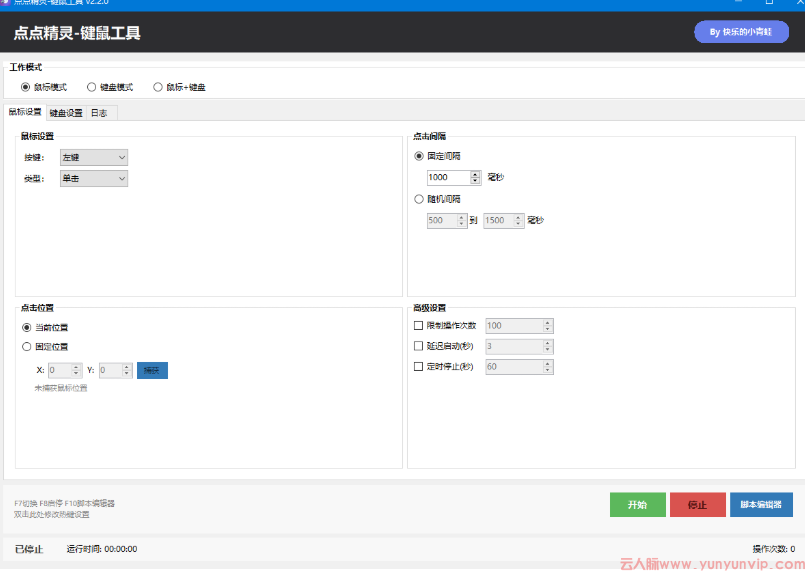Screen dimensions: 805x571
Task: Choose the 鼠标+键盘 work mode
Action: pyautogui.click(x=158, y=87)
